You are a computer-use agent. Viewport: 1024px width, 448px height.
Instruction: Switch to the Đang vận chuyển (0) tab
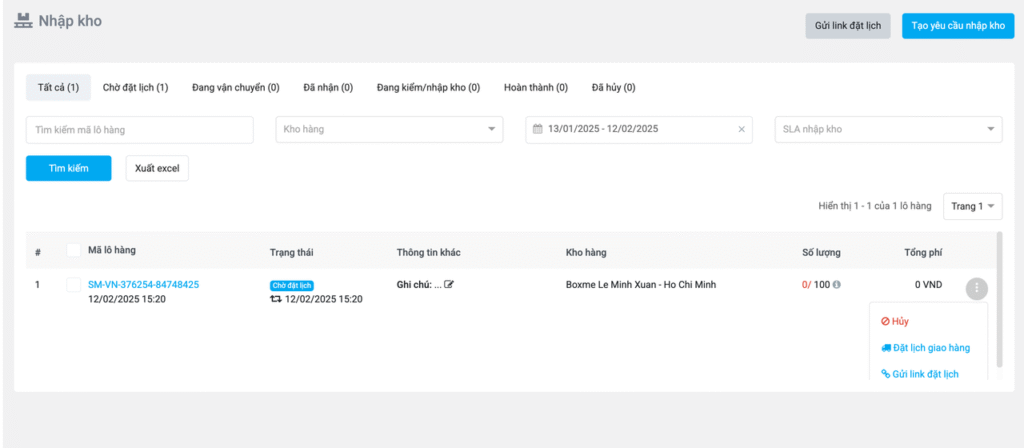pos(236,88)
